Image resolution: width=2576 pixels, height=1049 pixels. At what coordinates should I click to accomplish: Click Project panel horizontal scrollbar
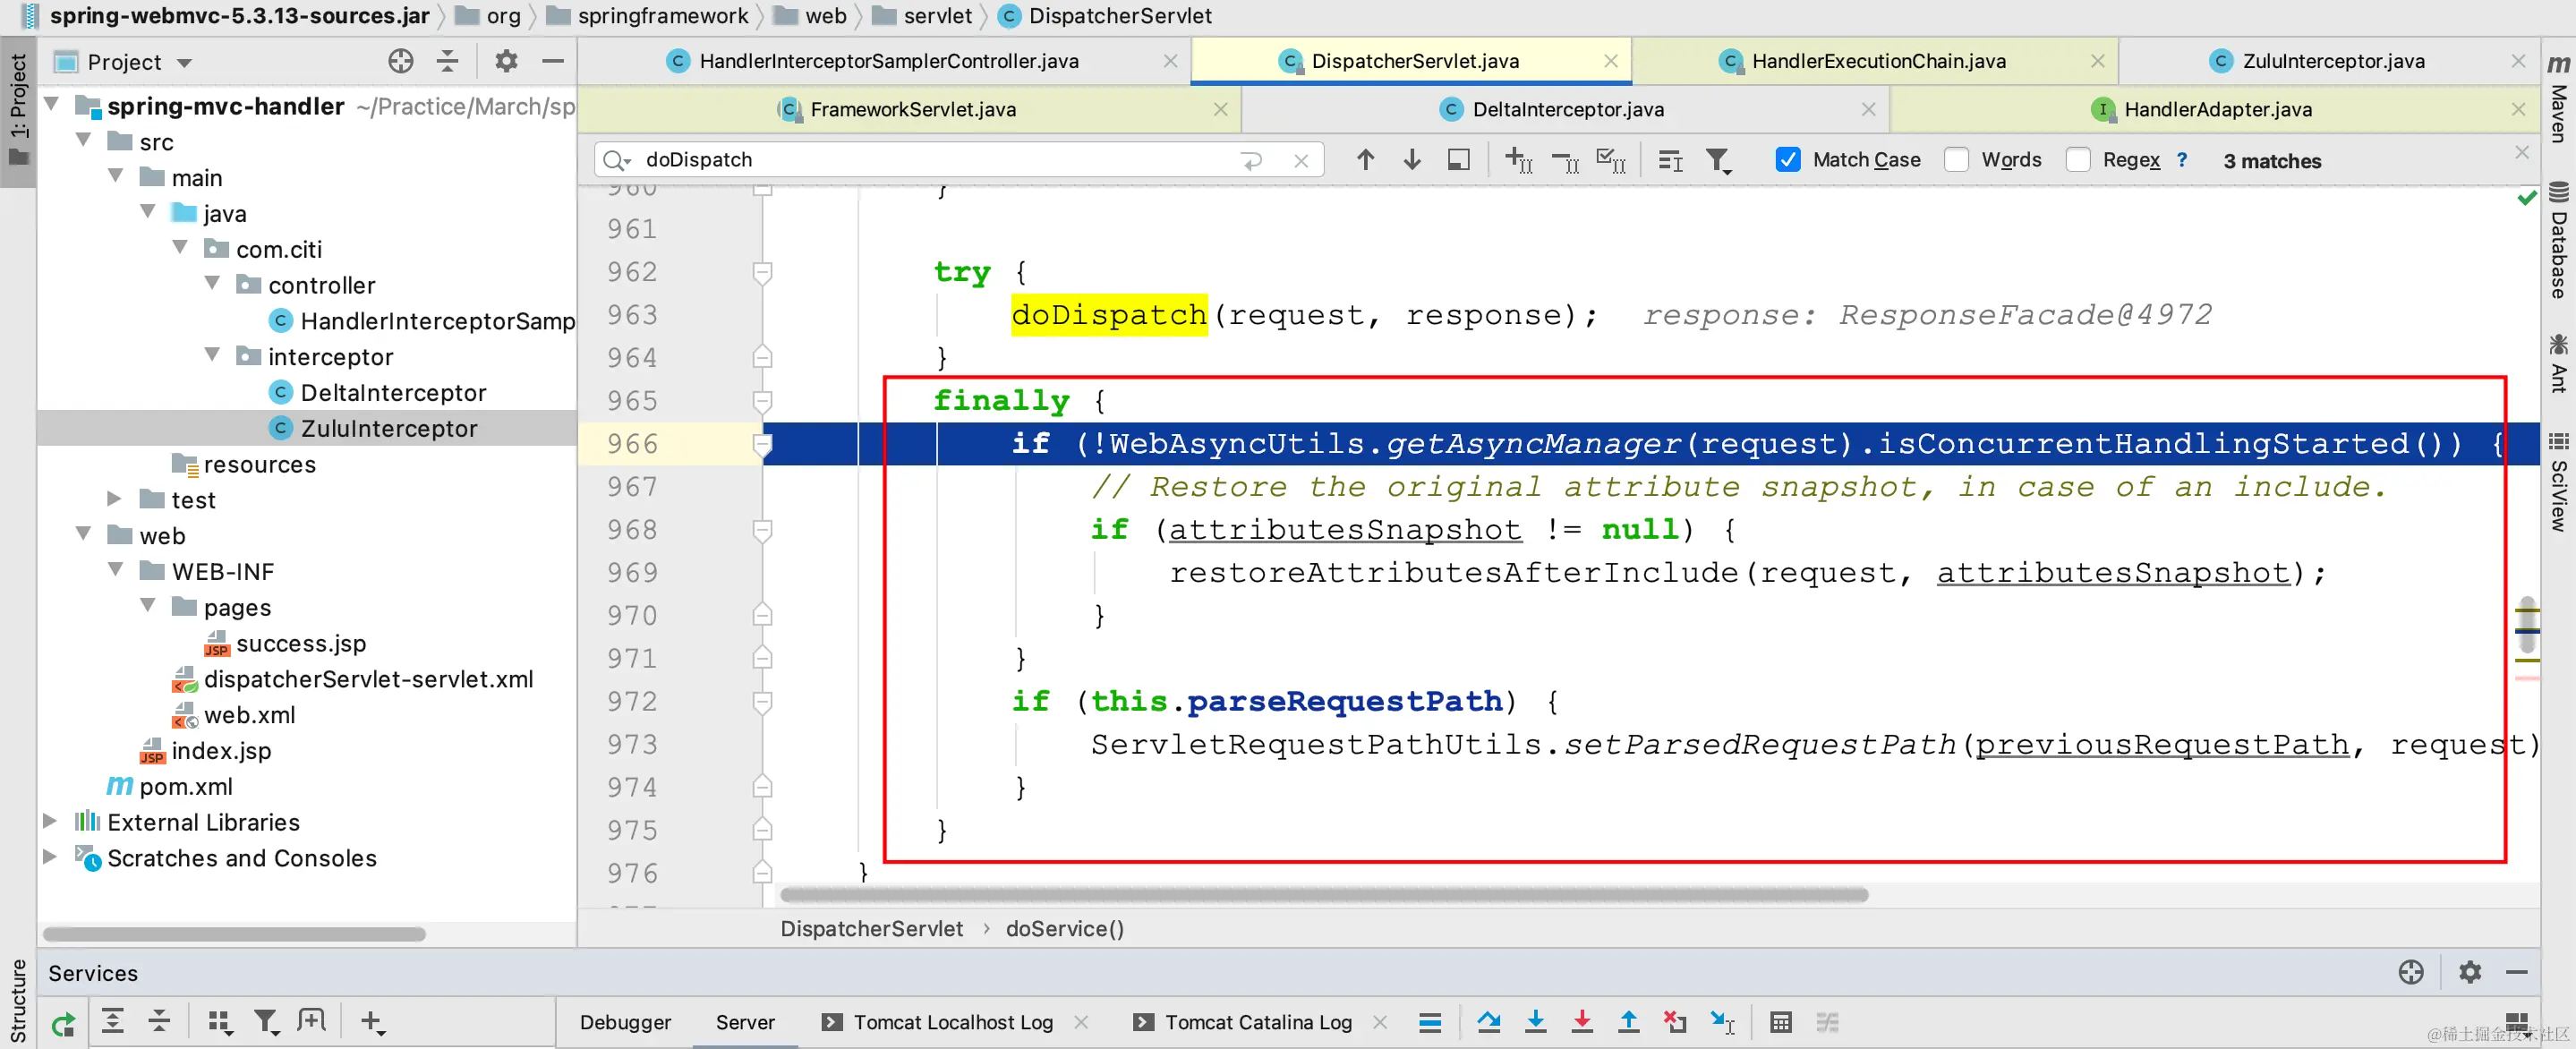tap(234, 934)
